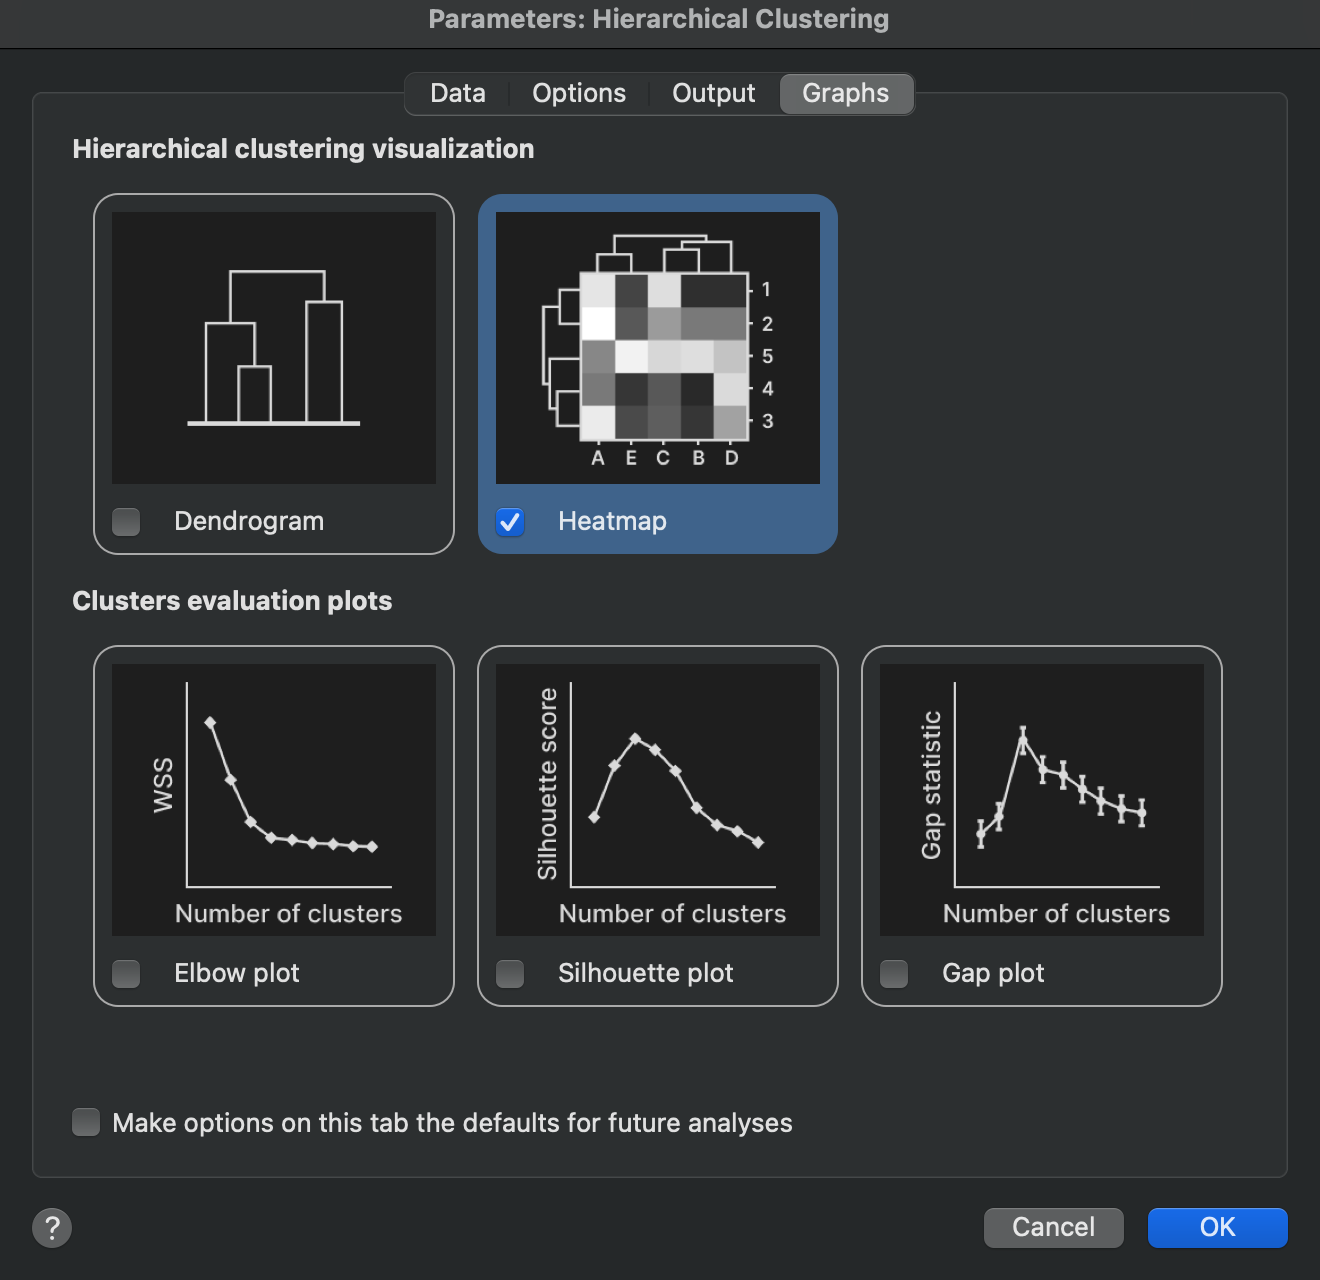Check make options defaults for future analyses

[86, 1122]
